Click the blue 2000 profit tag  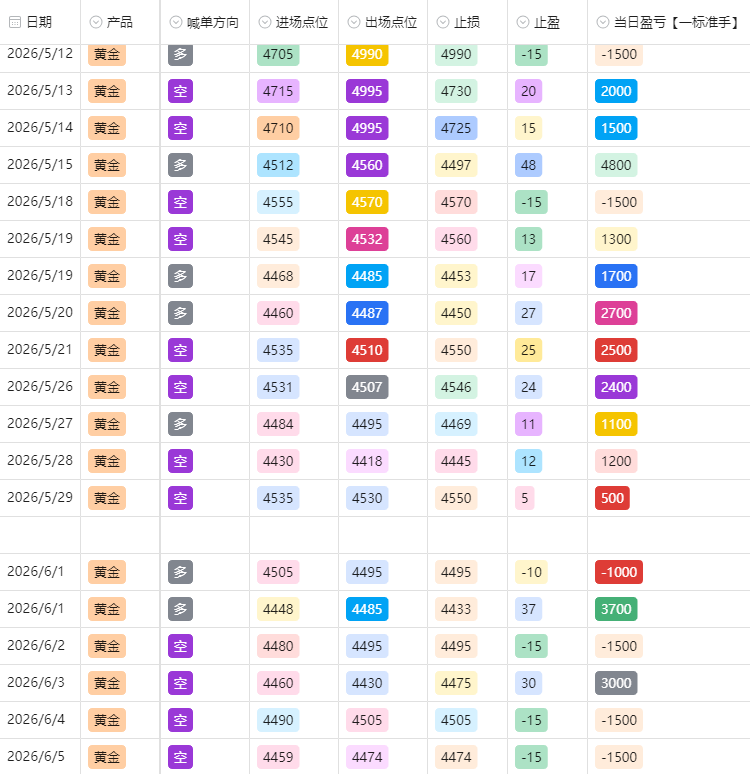616,91
